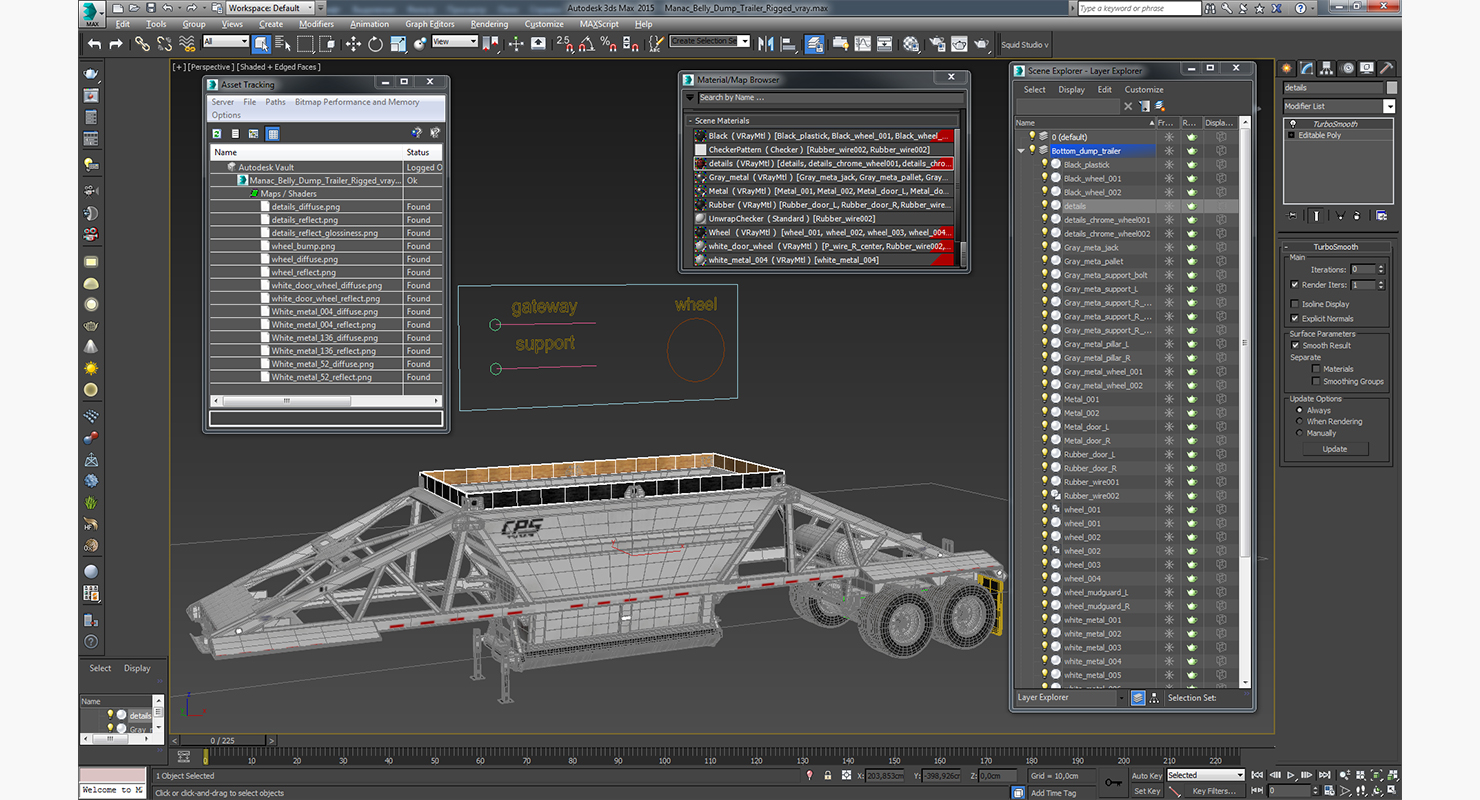1480x800 pixels.
Task: Enable Separate by Smoothing Groups checkbox
Action: click(1316, 381)
